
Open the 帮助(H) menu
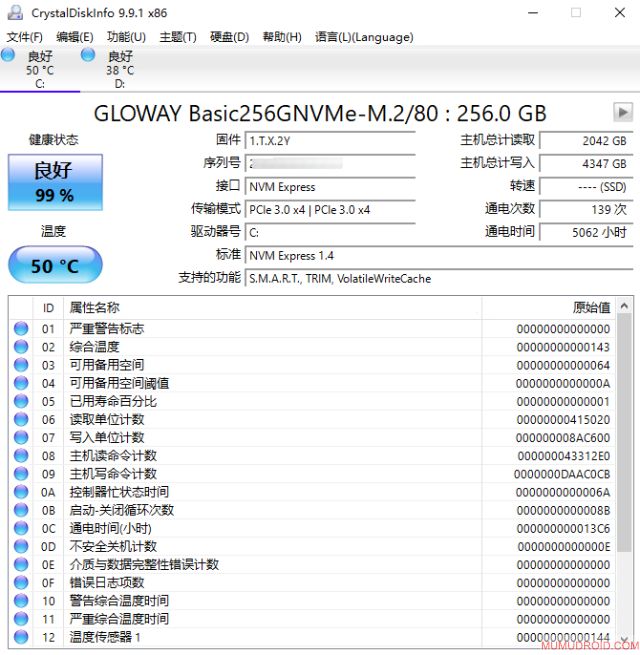[x=282, y=37]
